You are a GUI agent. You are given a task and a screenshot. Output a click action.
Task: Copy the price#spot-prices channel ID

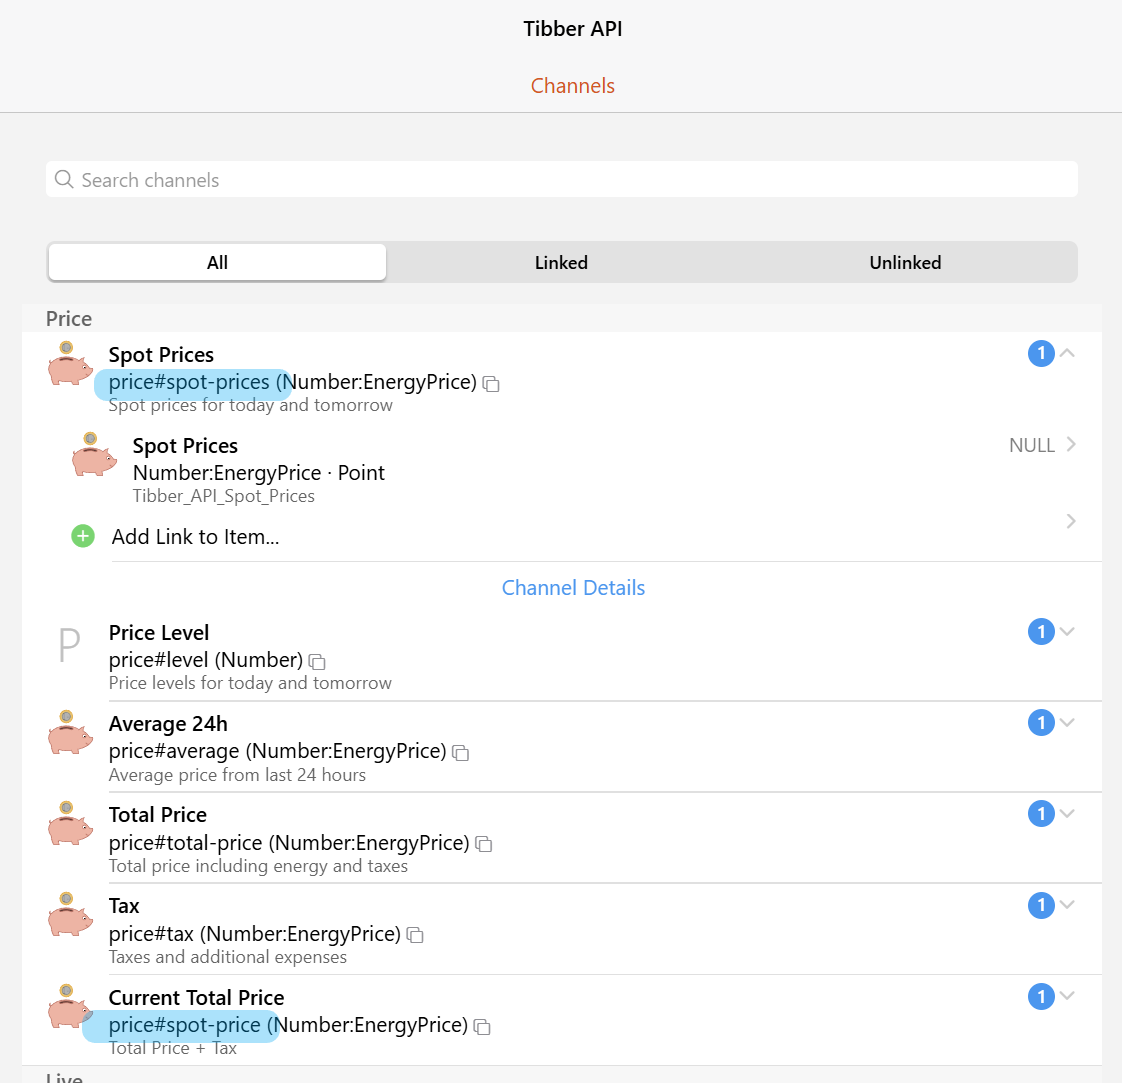(x=491, y=384)
